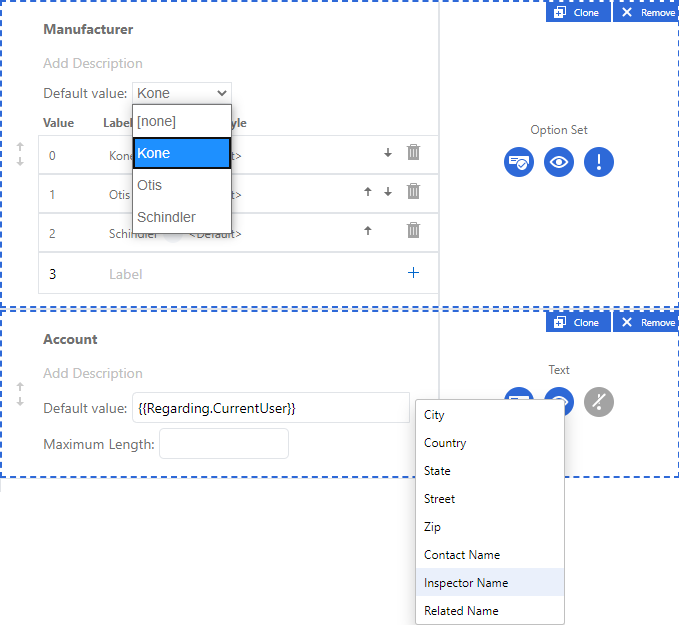Click the enabled-state icon under Option Set
Screen dimensions: 679x625
coord(519,163)
